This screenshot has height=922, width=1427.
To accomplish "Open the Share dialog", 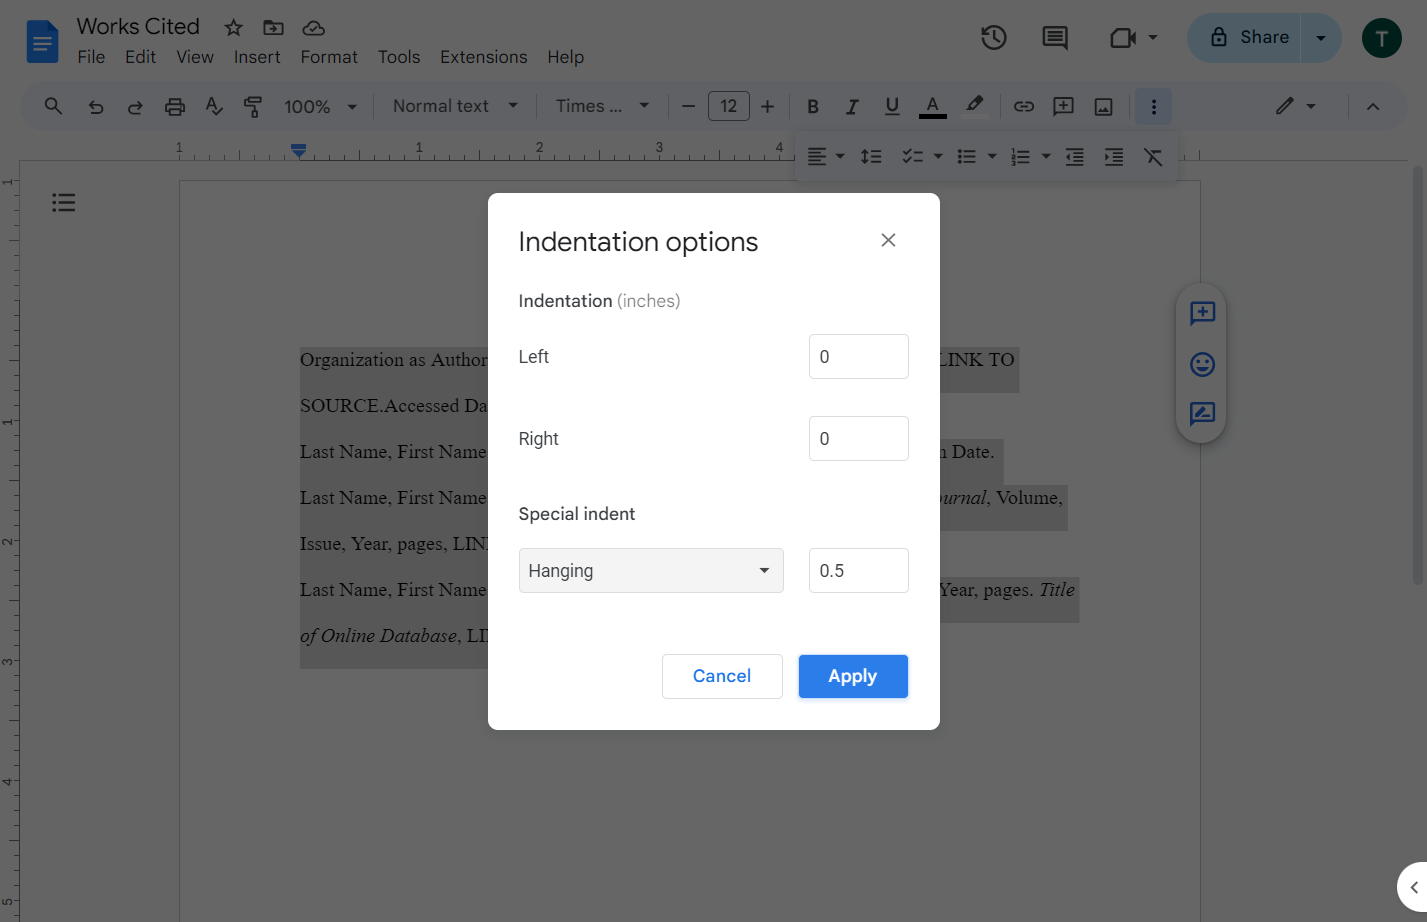I will [x=1244, y=38].
